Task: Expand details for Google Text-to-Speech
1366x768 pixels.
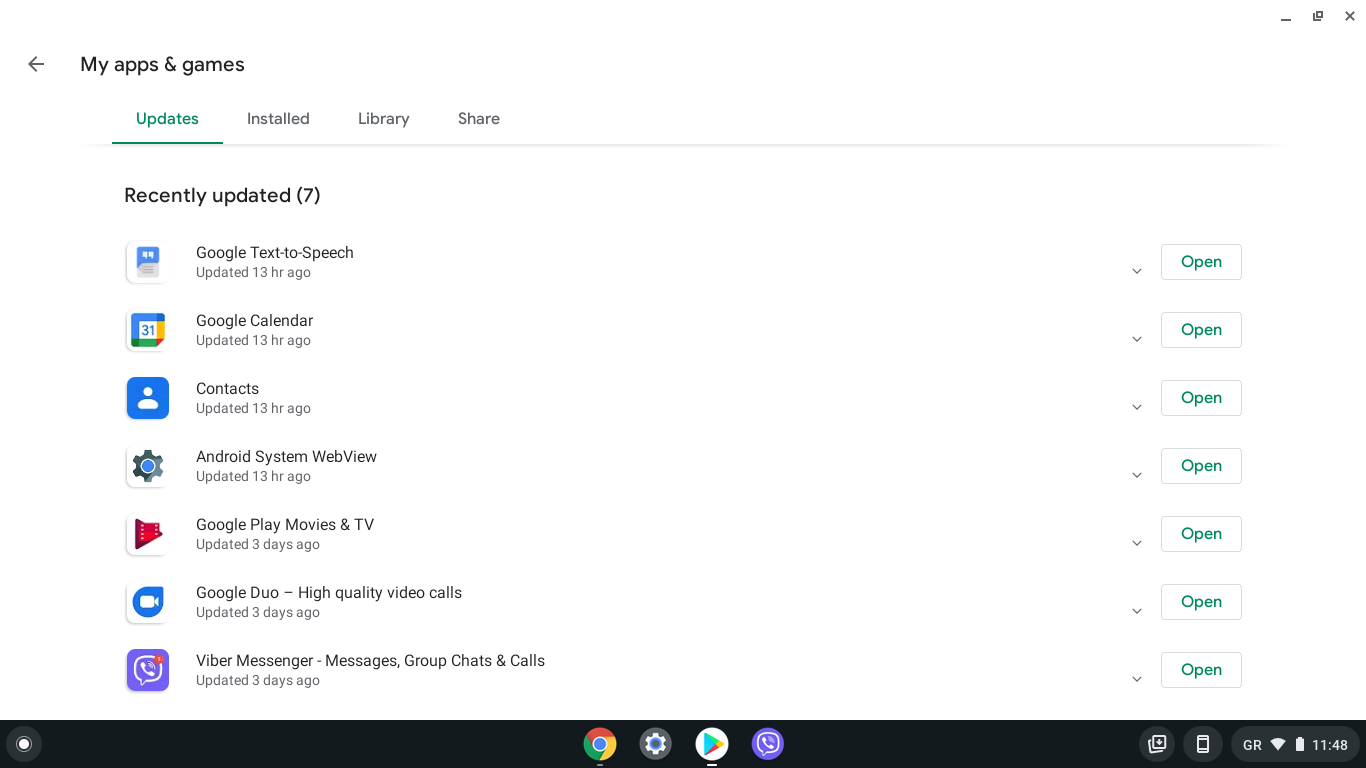Action: pos(1137,272)
